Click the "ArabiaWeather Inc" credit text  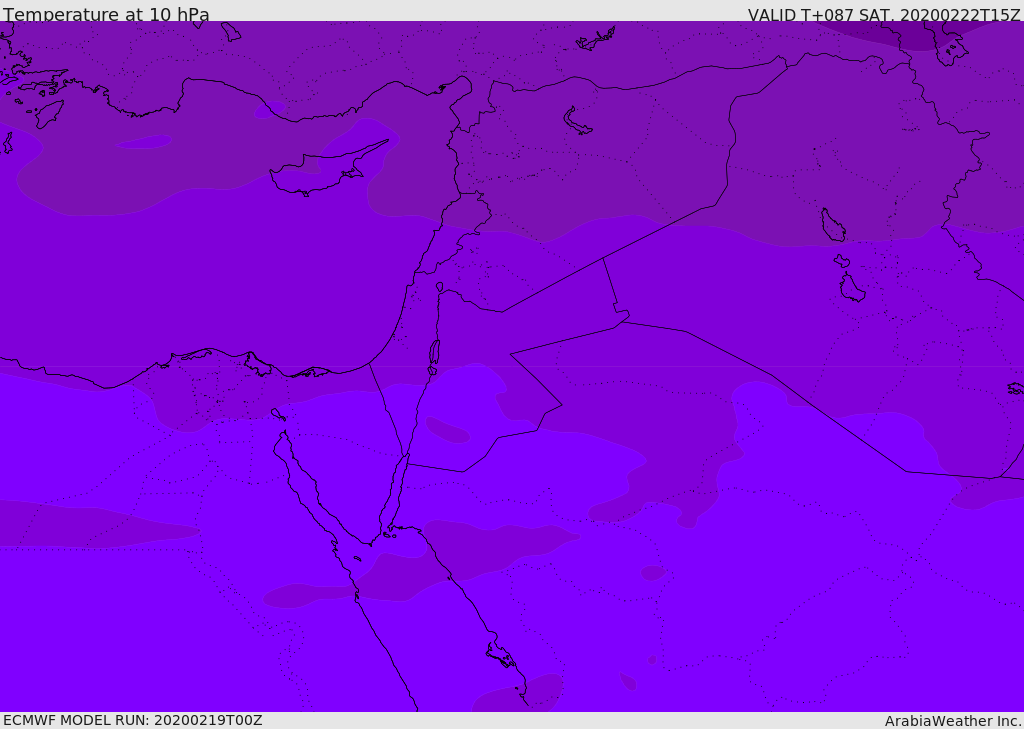[952, 721]
